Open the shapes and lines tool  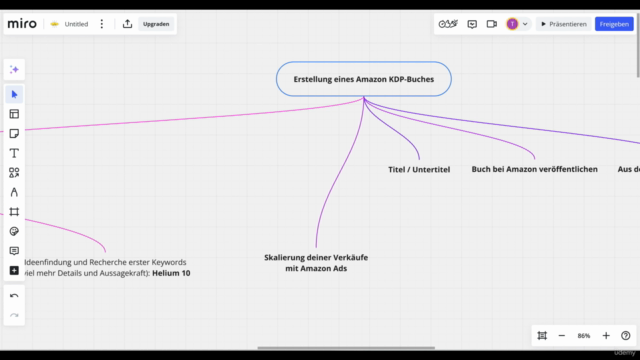coord(14,173)
